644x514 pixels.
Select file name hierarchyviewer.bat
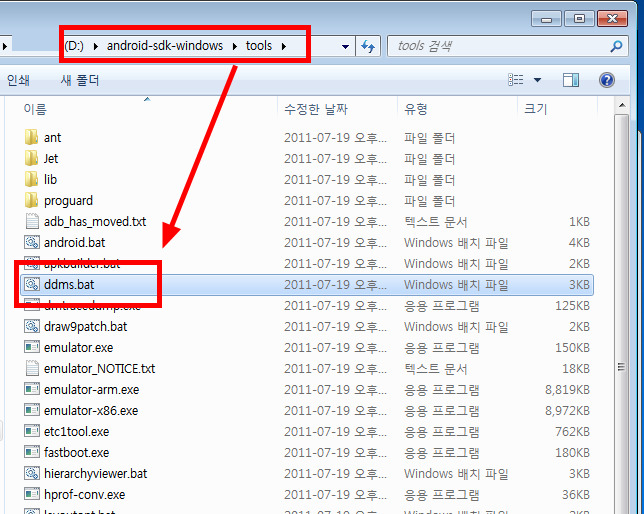tap(95, 474)
